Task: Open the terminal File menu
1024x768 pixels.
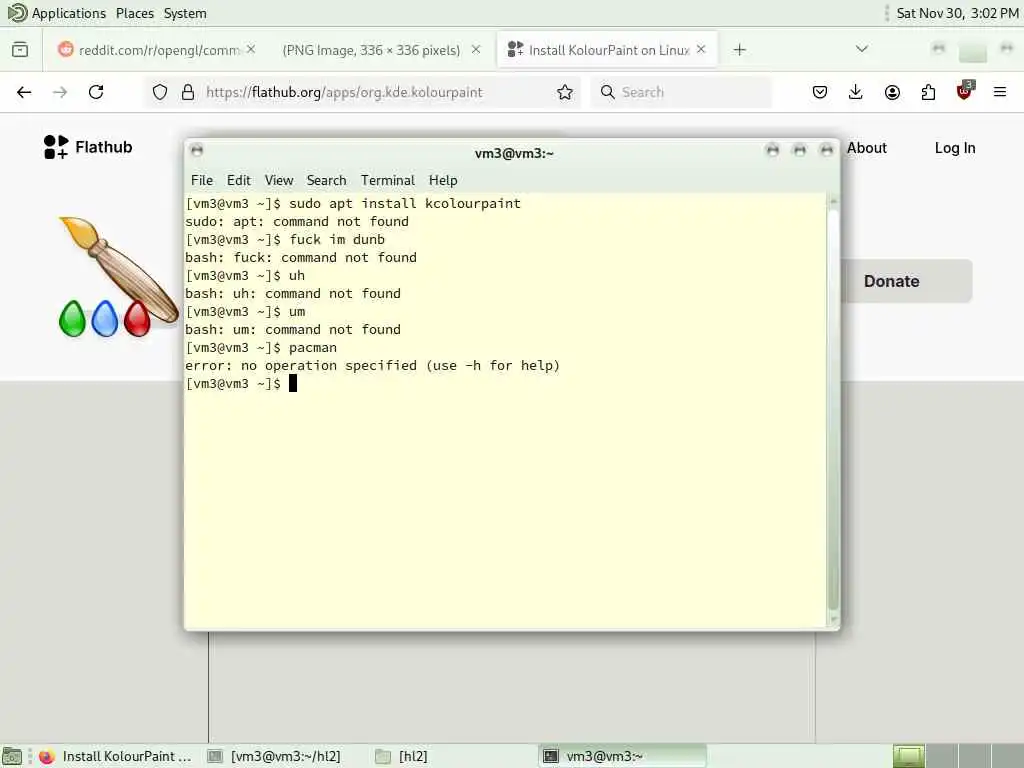Action: tap(202, 180)
